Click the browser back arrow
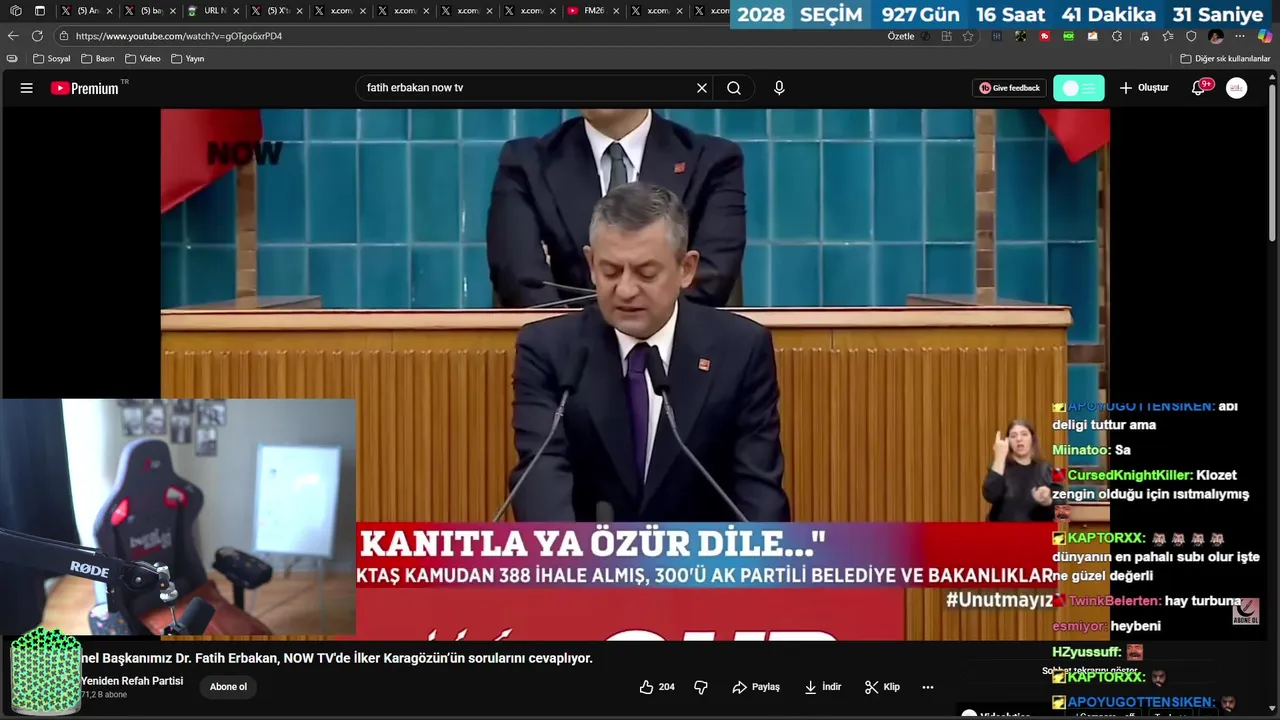Viewport: 1280px width, 720px height. coord(13,36)
